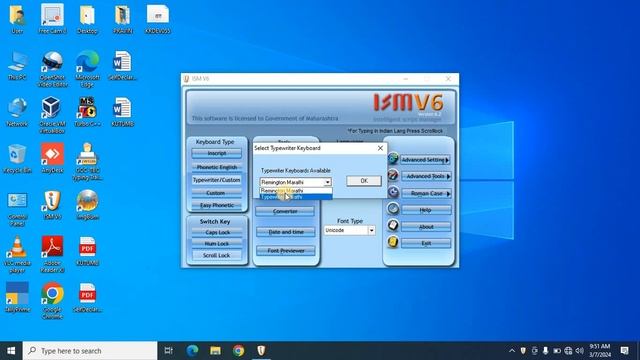Click the Date and time button
Image resolution: width=640 pixels, height=360 pixels.
pos(286,232)
